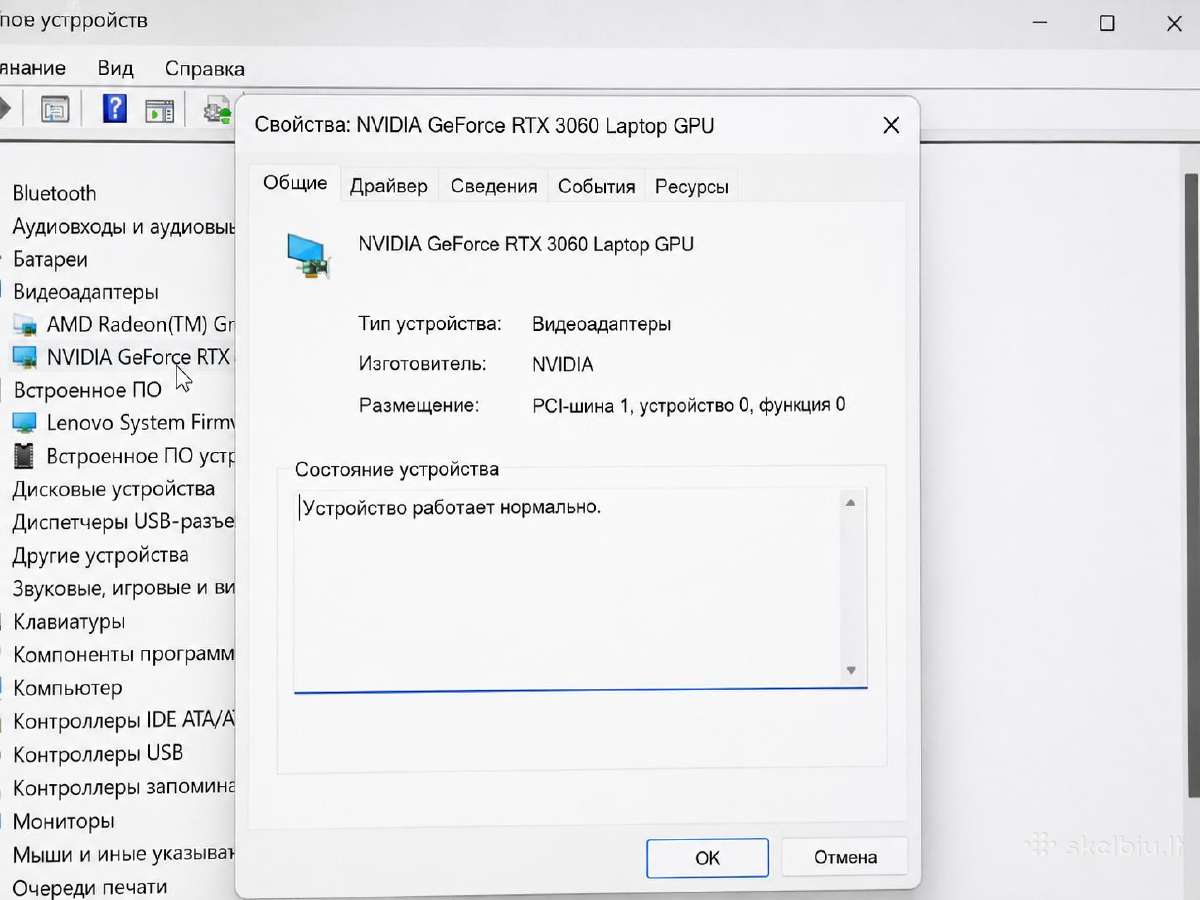Select the Компоненты программ category
Image resolution: width=1200 pixels, height=900 pixels.
pyautogui.click(x=123, y=655)
